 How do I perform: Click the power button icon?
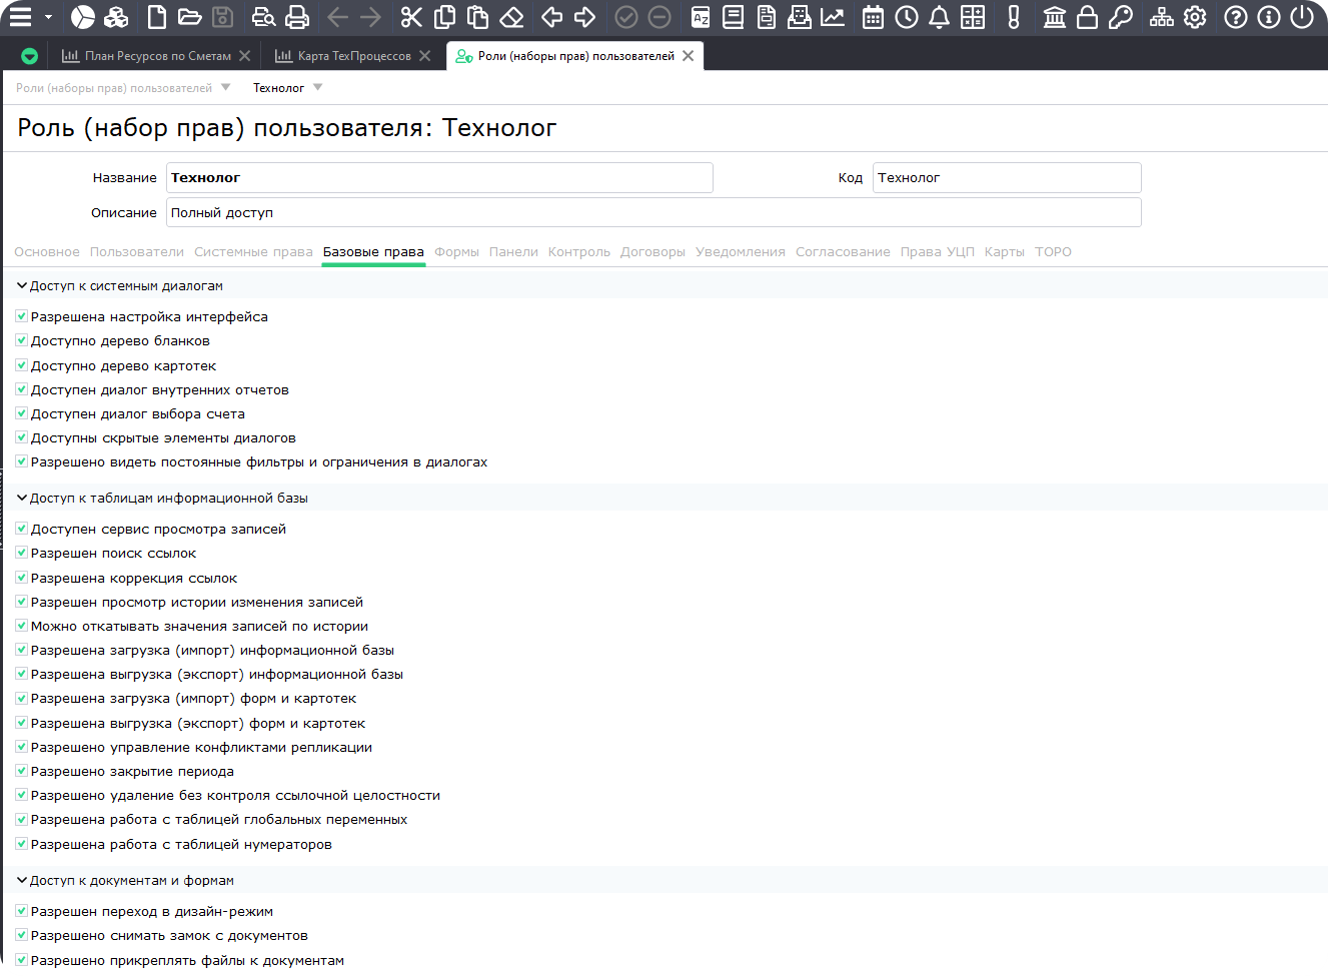click(1302, 17)
